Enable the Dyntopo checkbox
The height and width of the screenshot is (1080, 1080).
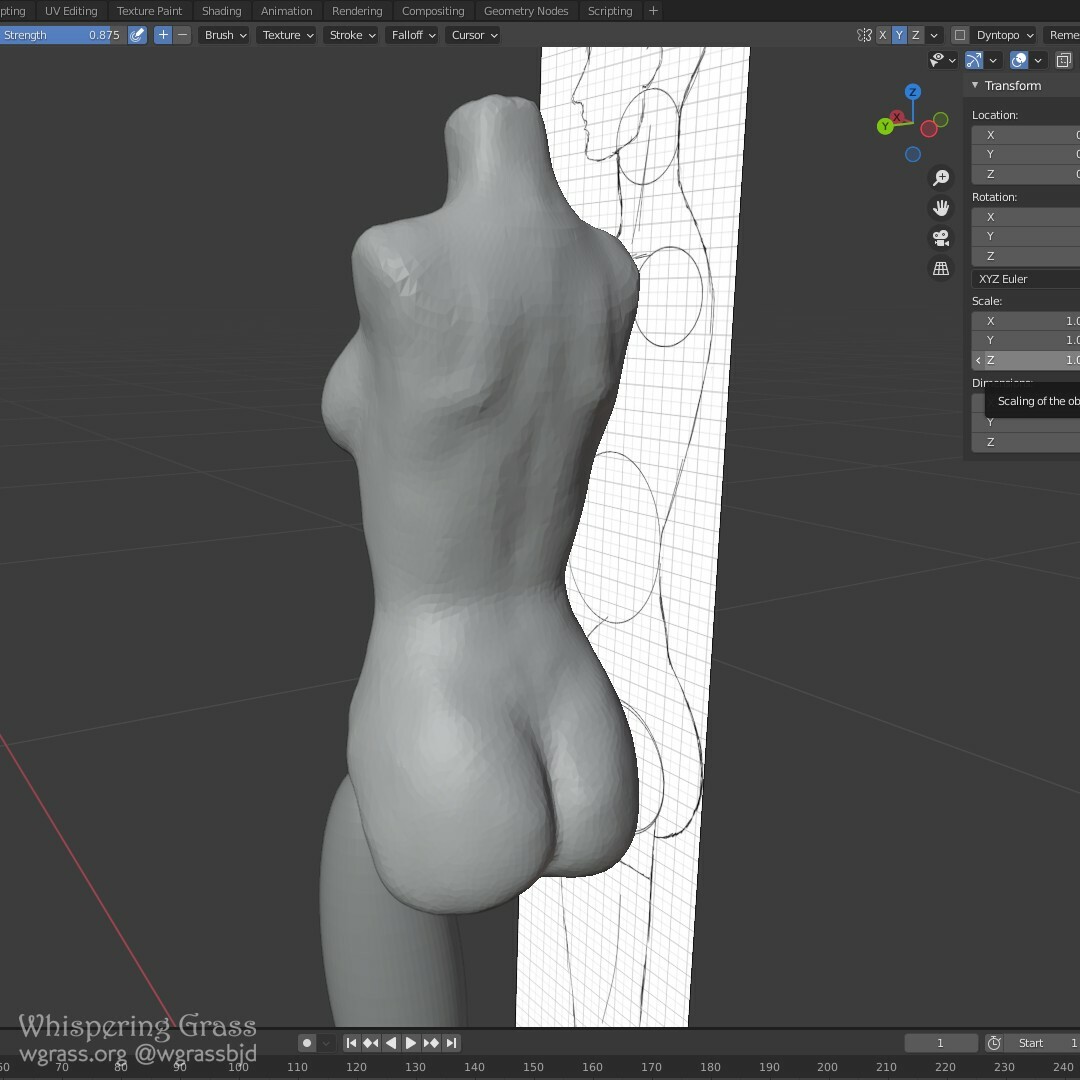959,35
